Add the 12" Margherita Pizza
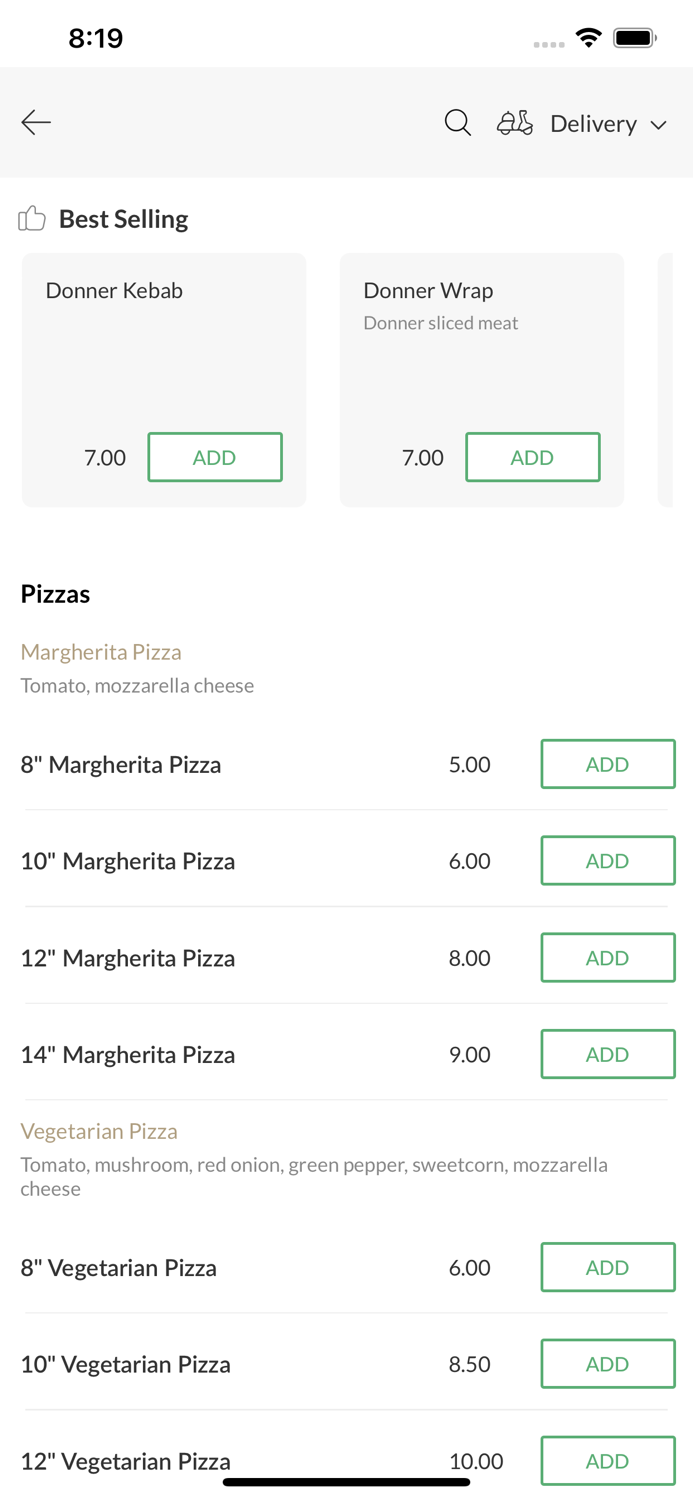This screenshot has height=1500, width=693. 608,957
